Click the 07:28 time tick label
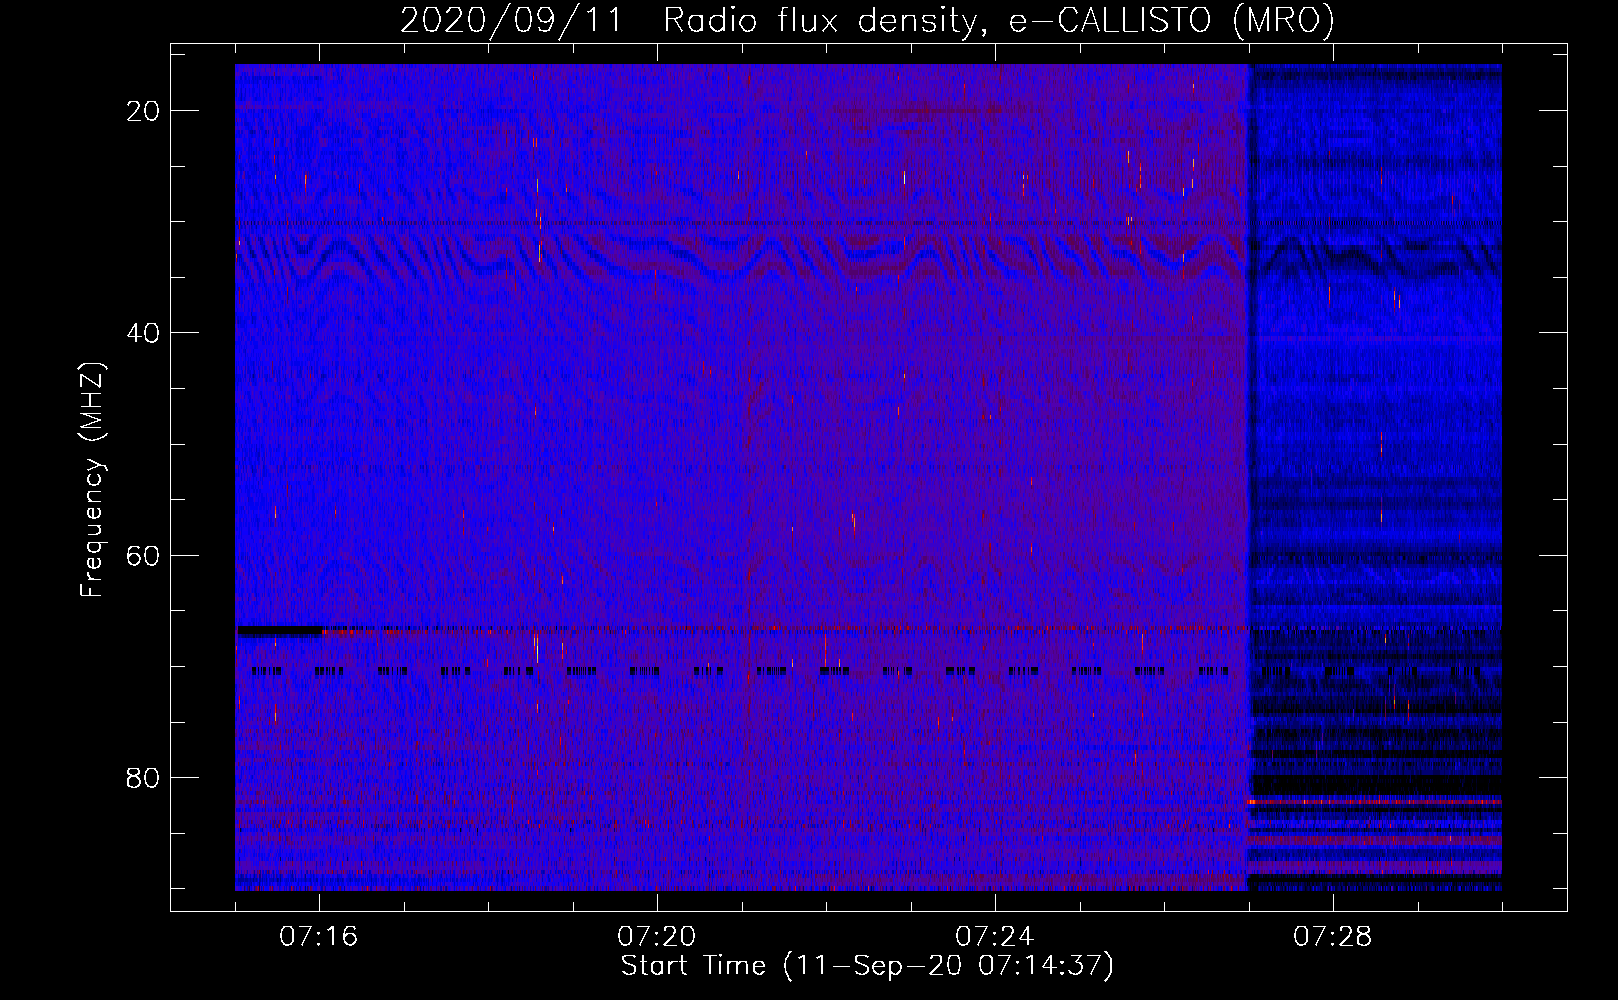The width and height of the screenshot is (1618, 1000). pyautogui.click(x=1333, y=937)
